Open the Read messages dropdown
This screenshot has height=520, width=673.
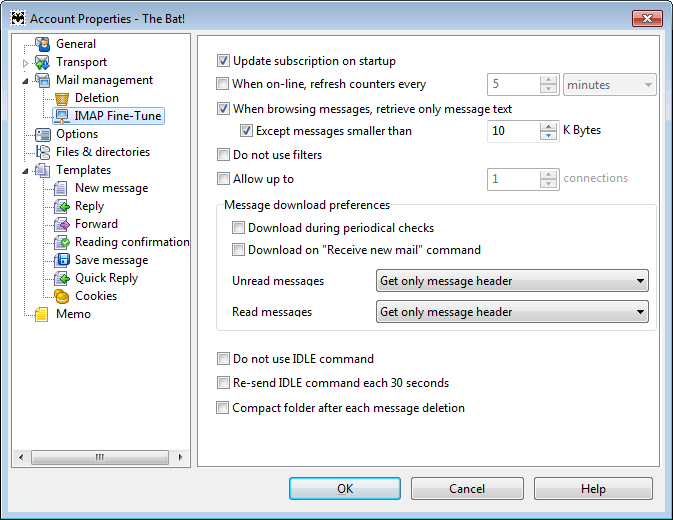click(x=512, y=312)
